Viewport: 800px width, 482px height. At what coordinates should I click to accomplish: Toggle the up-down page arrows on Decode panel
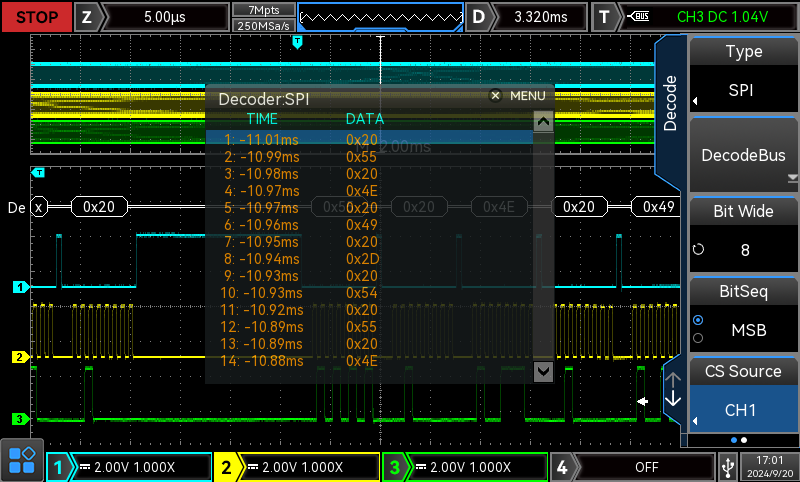(x=673, y=389)
